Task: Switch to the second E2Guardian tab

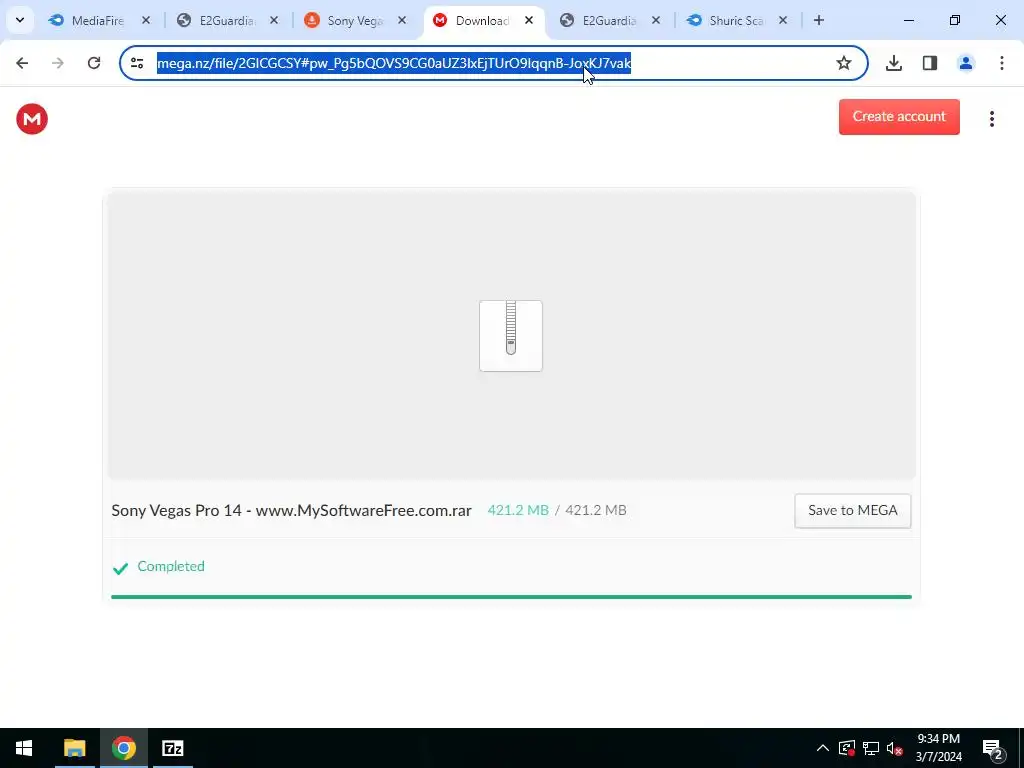Action: click(x=608, y=20)
